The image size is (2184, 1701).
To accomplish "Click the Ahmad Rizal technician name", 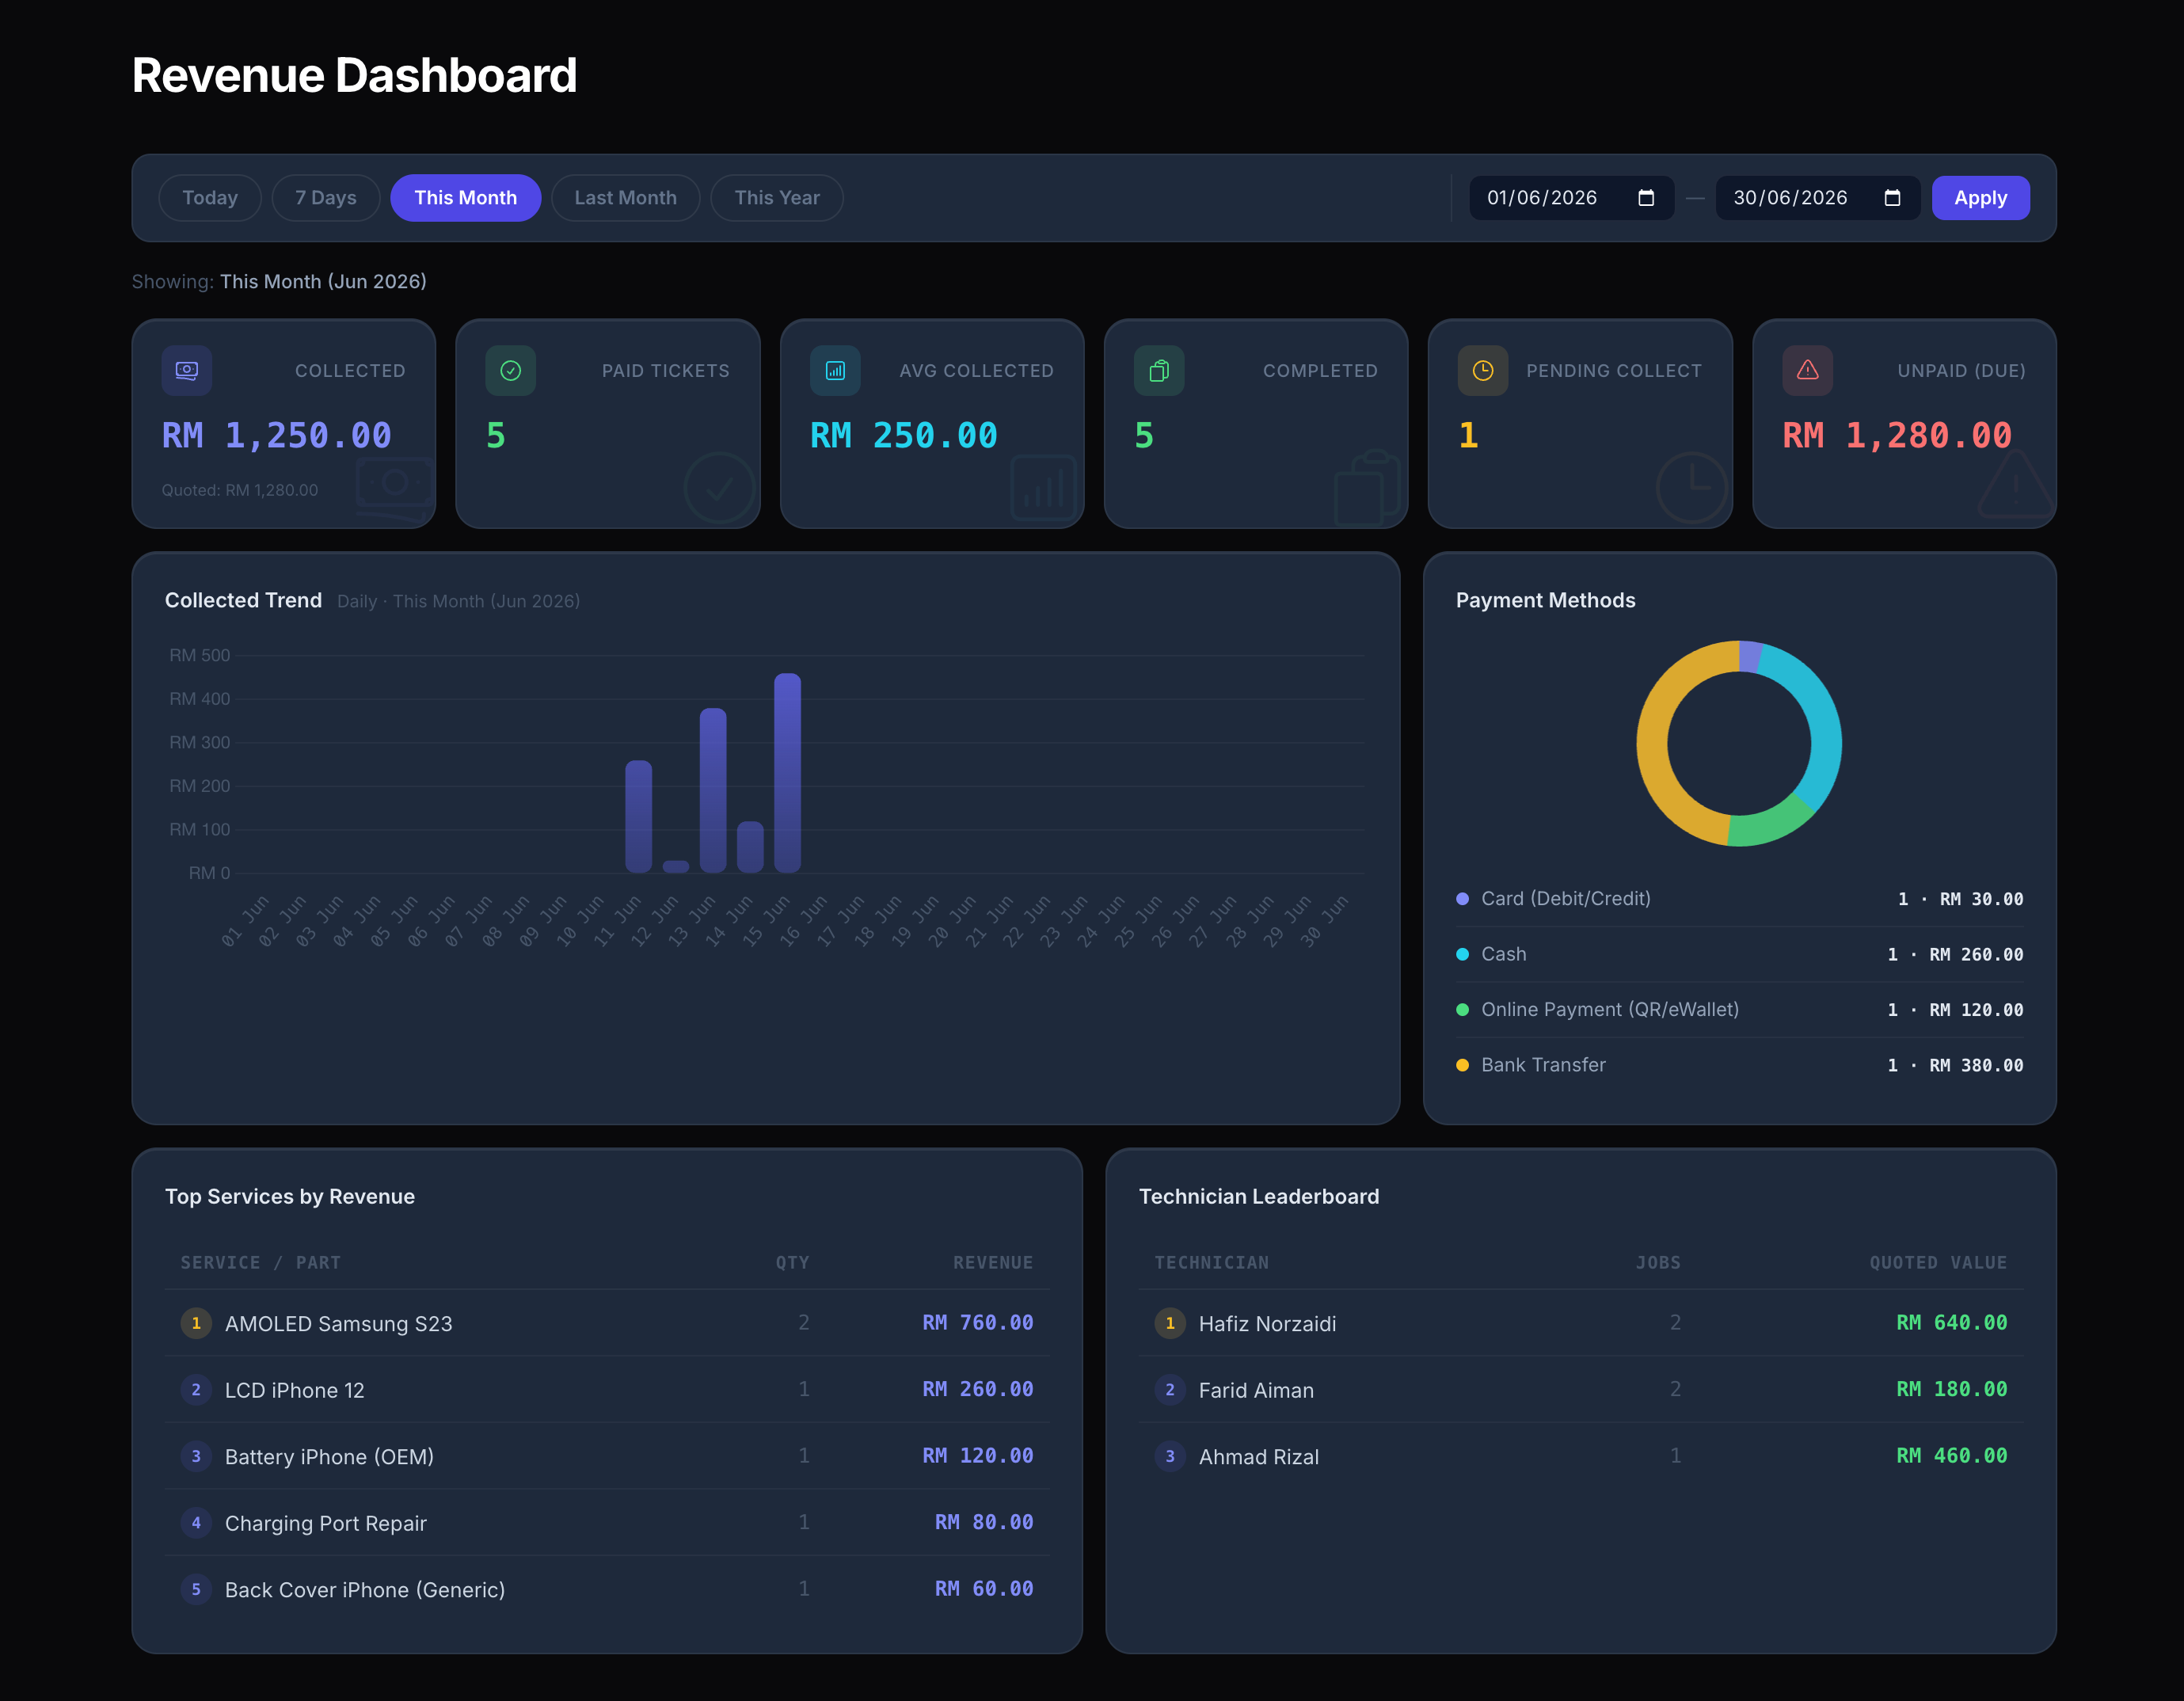I will point(1259,1456).
